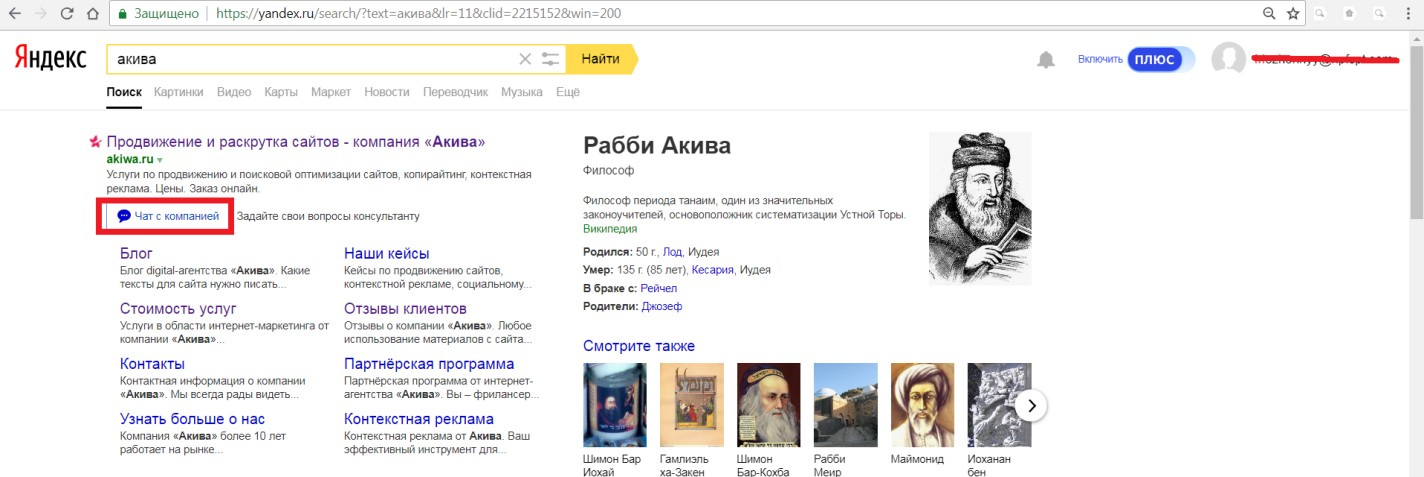The image size is (1424, 477).
Task: Open the Chrome three-dot menu
Action: pos(1407,14)
